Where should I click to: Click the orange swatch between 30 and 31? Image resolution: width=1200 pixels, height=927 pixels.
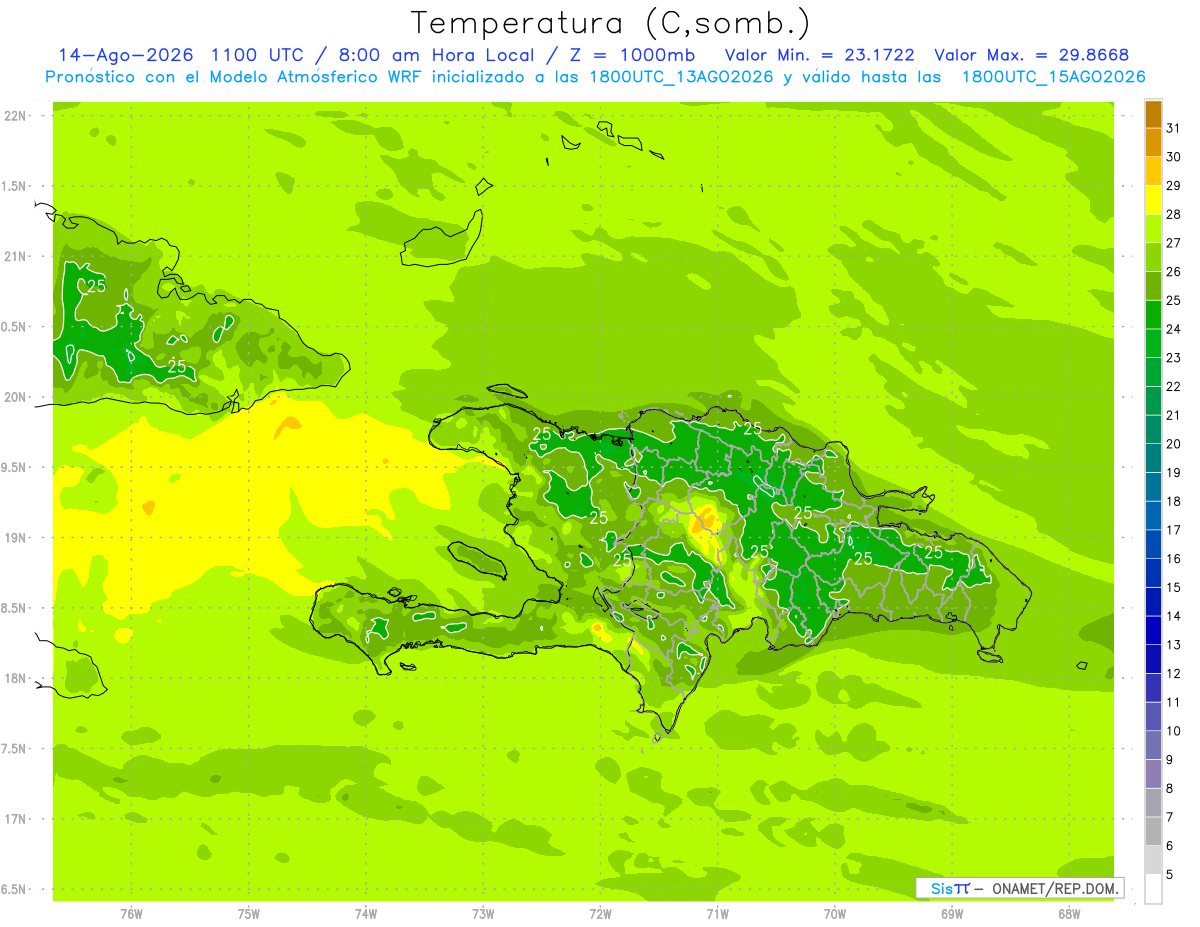(x=1153, y=142)
